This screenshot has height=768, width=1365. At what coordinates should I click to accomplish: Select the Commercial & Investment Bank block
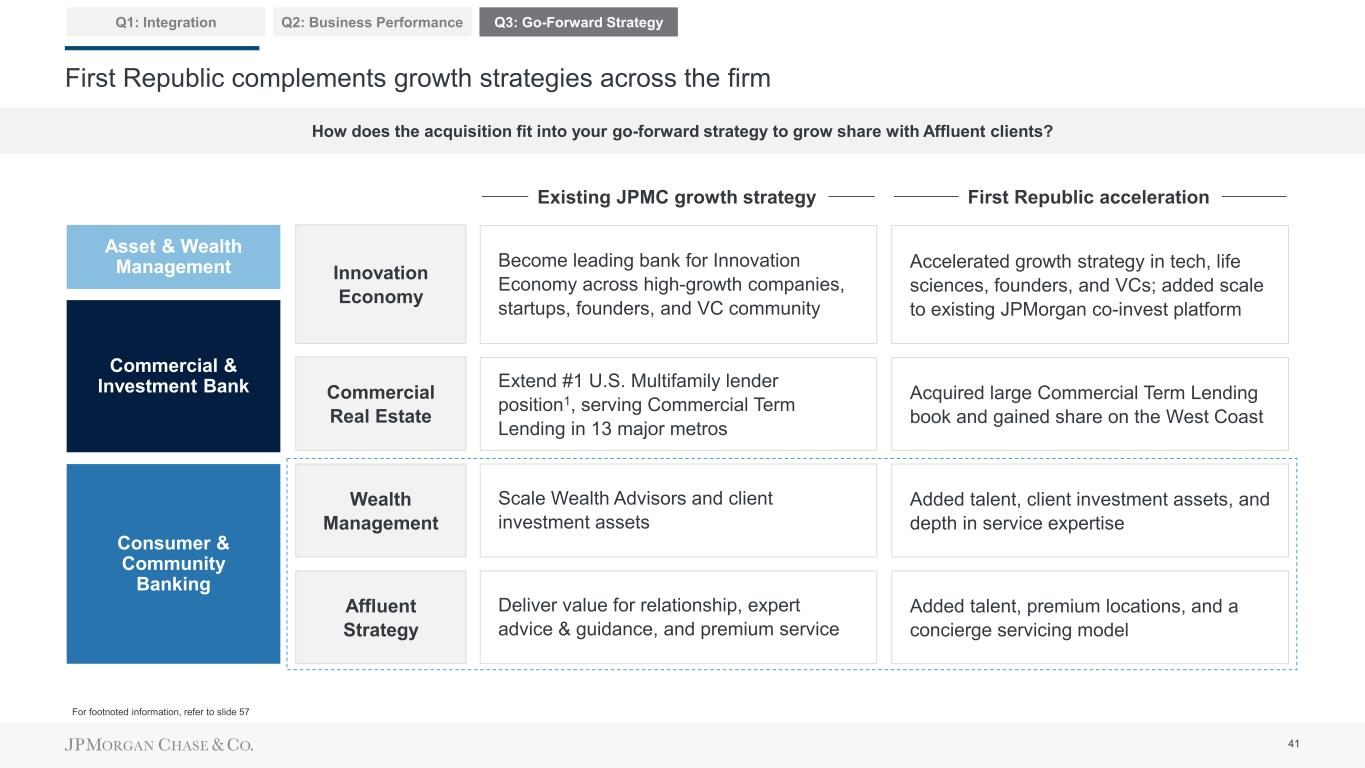click(173, 376)
